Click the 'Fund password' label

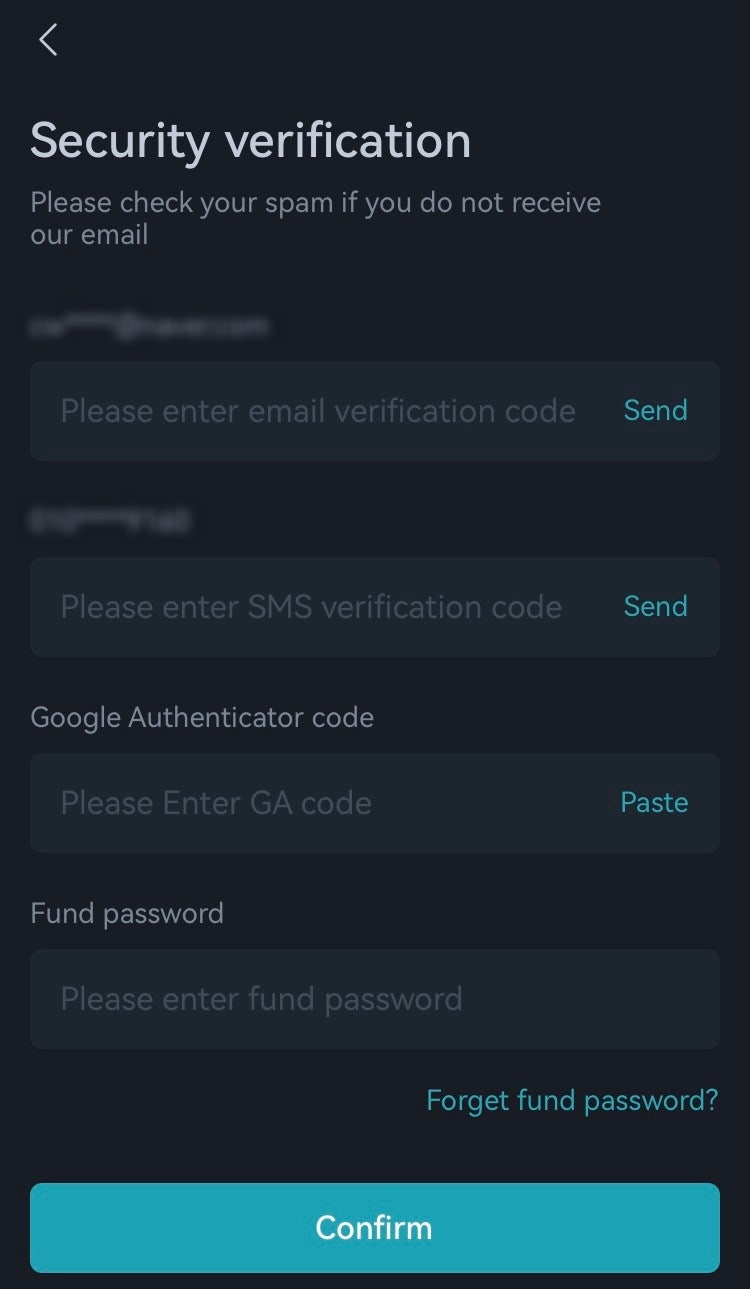point(127,914)
